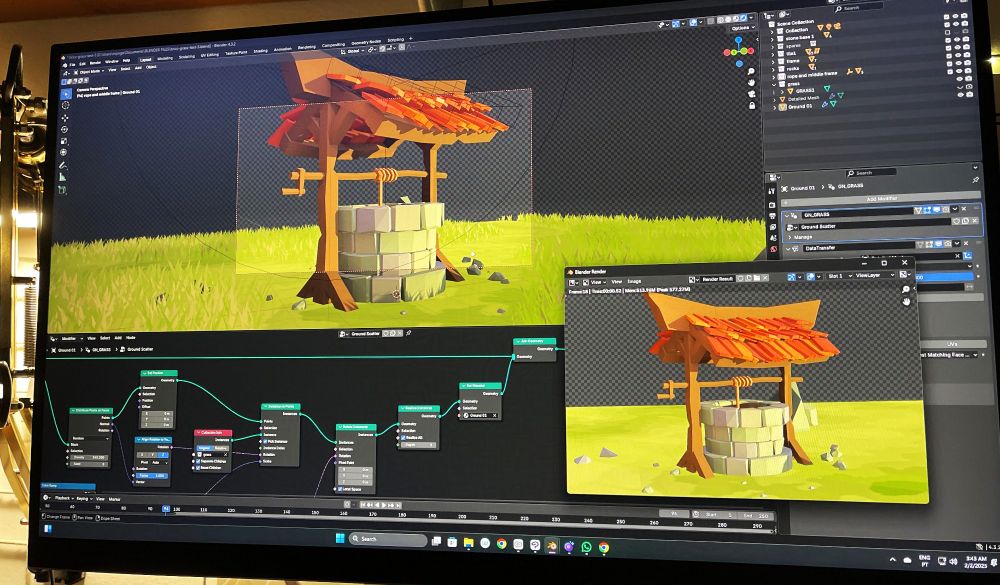Select the Rotate tool in viewport toolbar
This screenshot has width=1000, height=585.
coord(64,130)
